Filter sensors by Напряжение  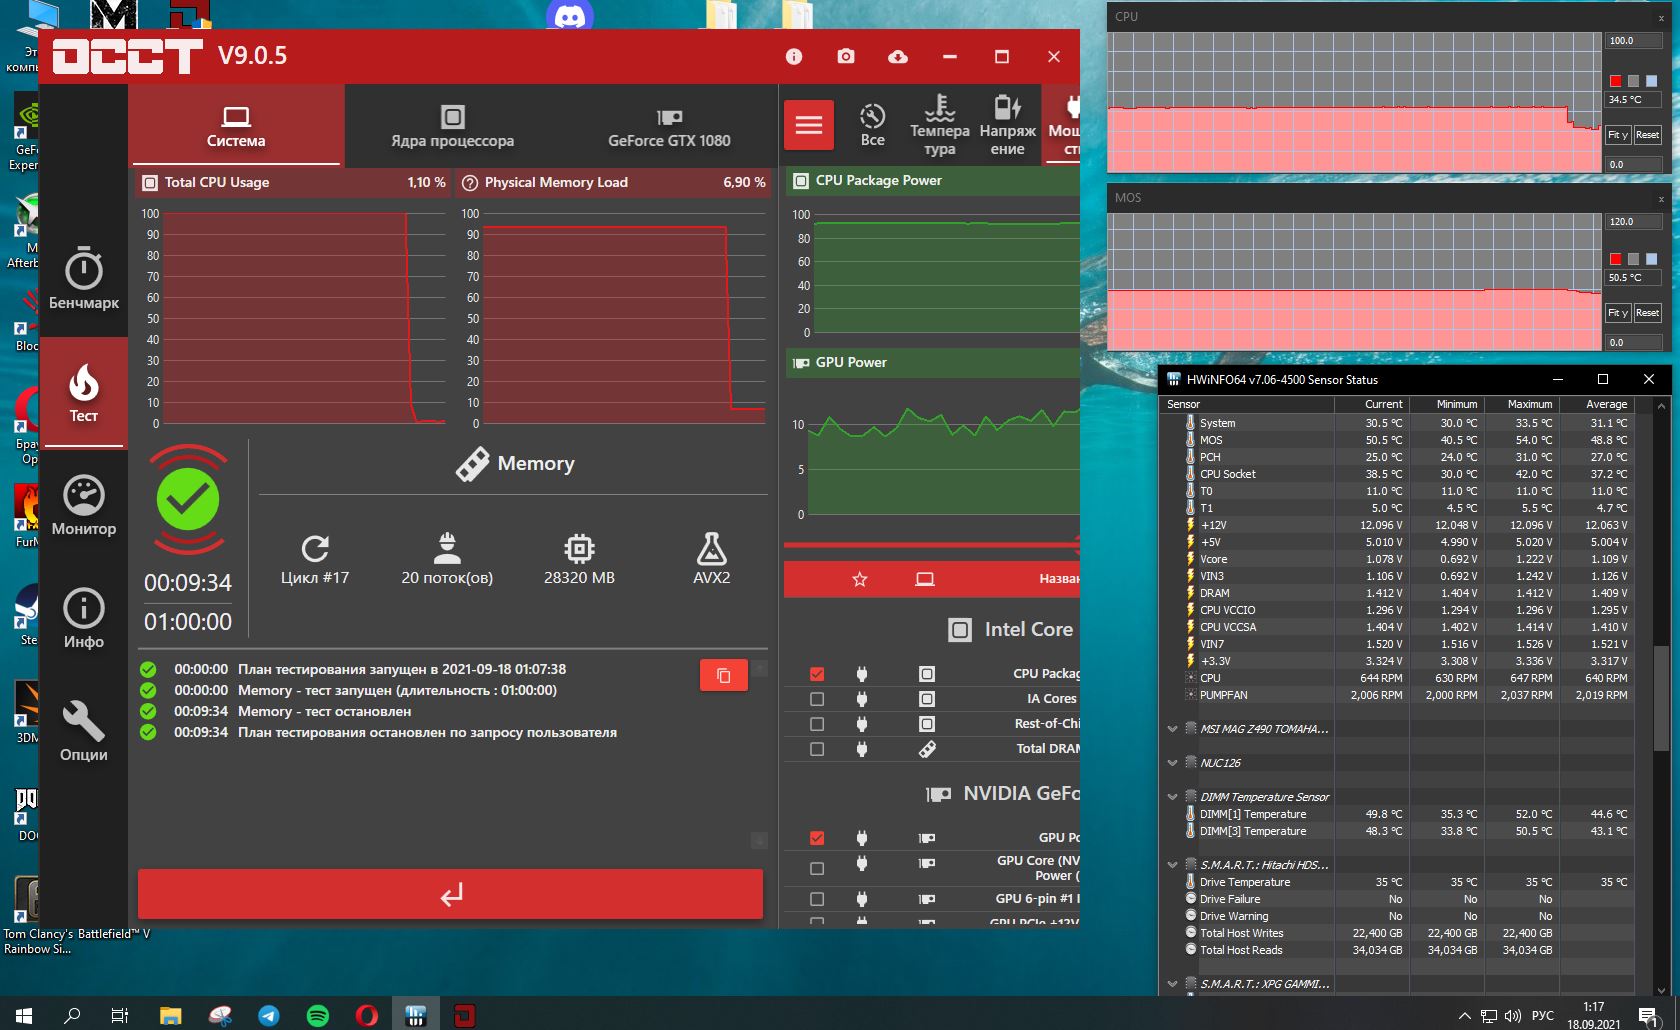coord(1007,126)
